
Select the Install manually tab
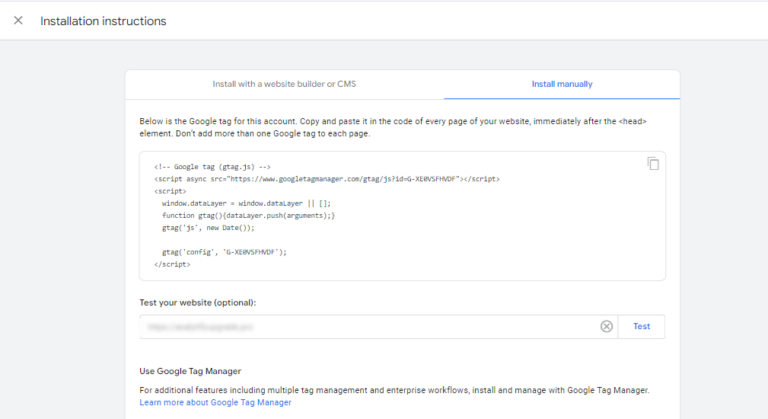562,84
